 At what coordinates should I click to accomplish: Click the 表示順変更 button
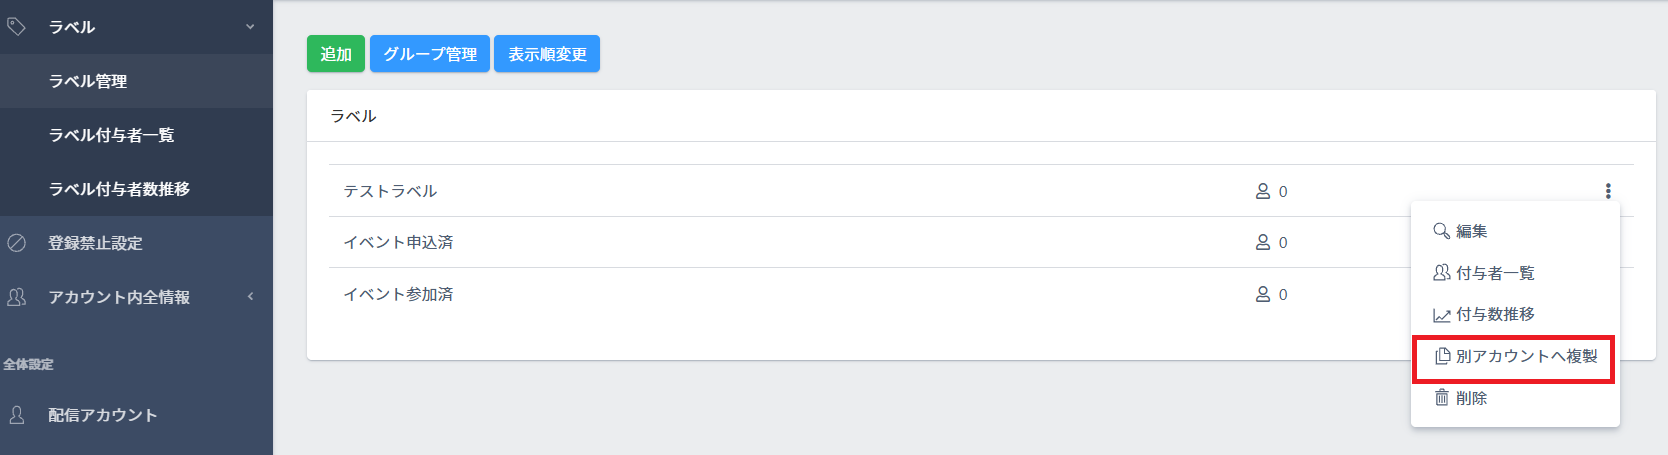coord(547,54)
